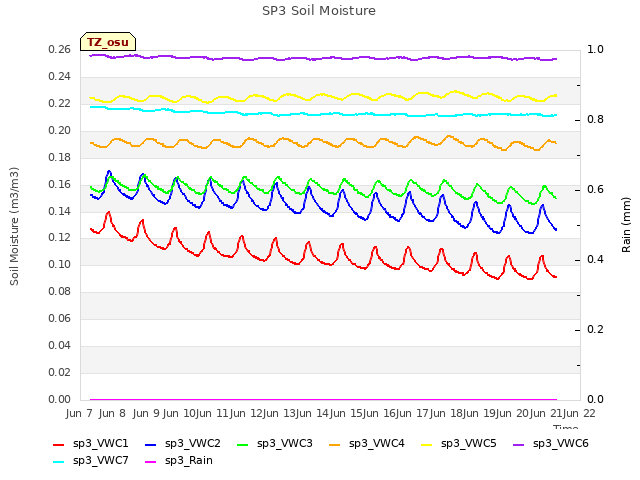Screen dimensions: 640x480
Task: Click the magenta sp3_Rain legend color marker
Action: click(x=151, y=462)
